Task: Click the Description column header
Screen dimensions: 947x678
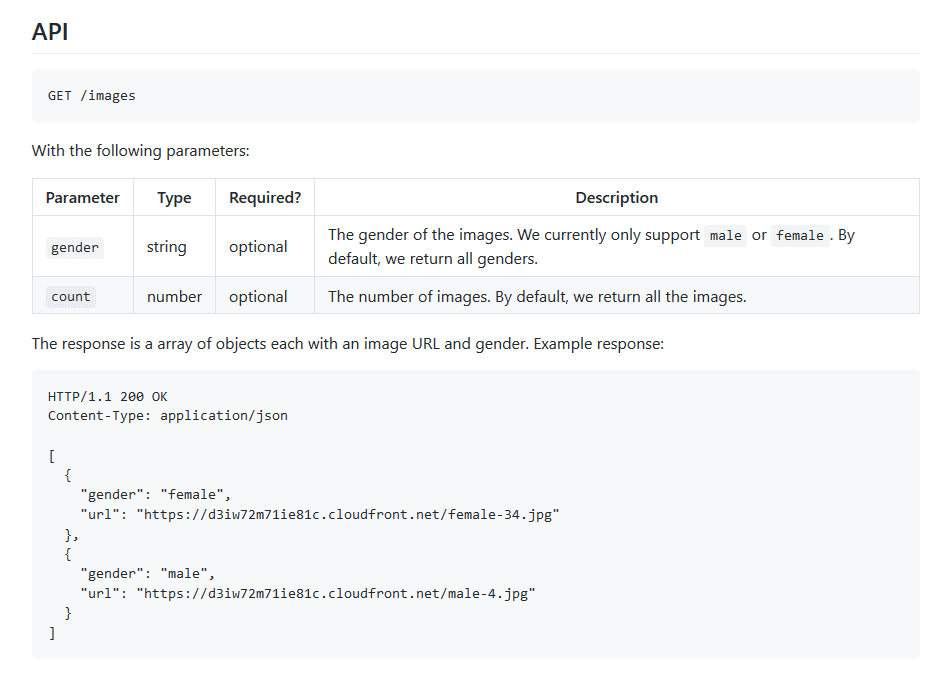Action: [616, 197]
